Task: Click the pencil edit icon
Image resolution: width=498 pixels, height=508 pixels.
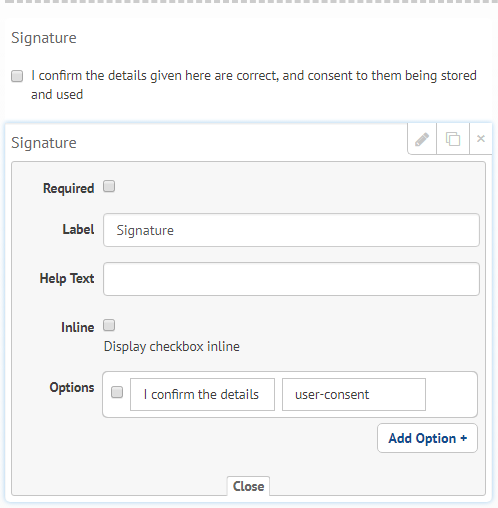Action: (422, 139)
